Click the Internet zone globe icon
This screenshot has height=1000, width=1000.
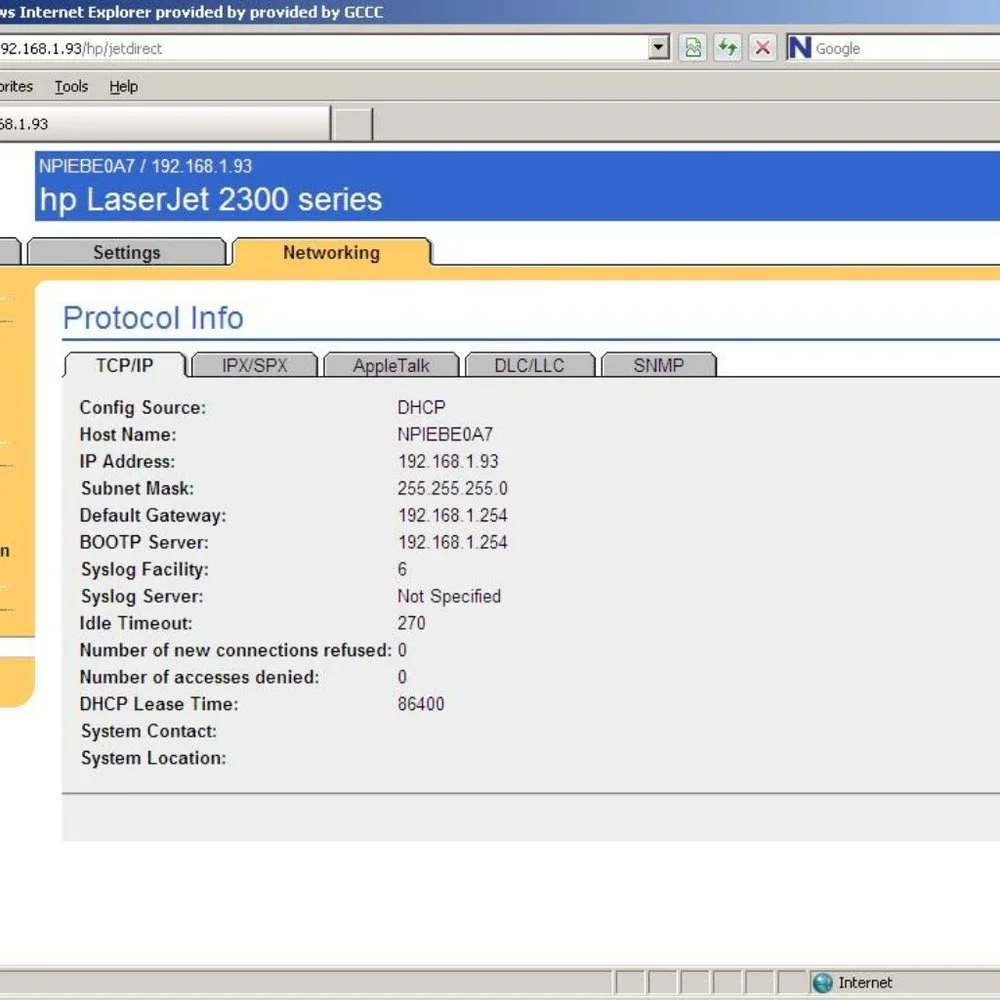822,983
